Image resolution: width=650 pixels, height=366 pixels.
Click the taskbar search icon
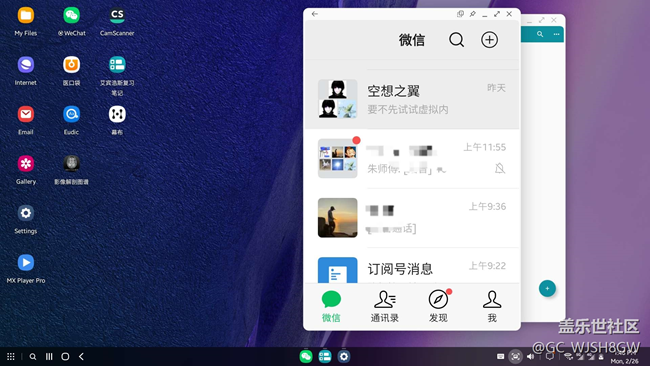pos(33,356)
